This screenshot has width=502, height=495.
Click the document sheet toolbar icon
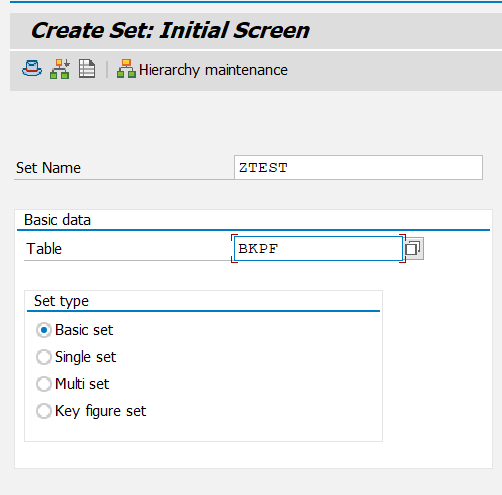87,69
